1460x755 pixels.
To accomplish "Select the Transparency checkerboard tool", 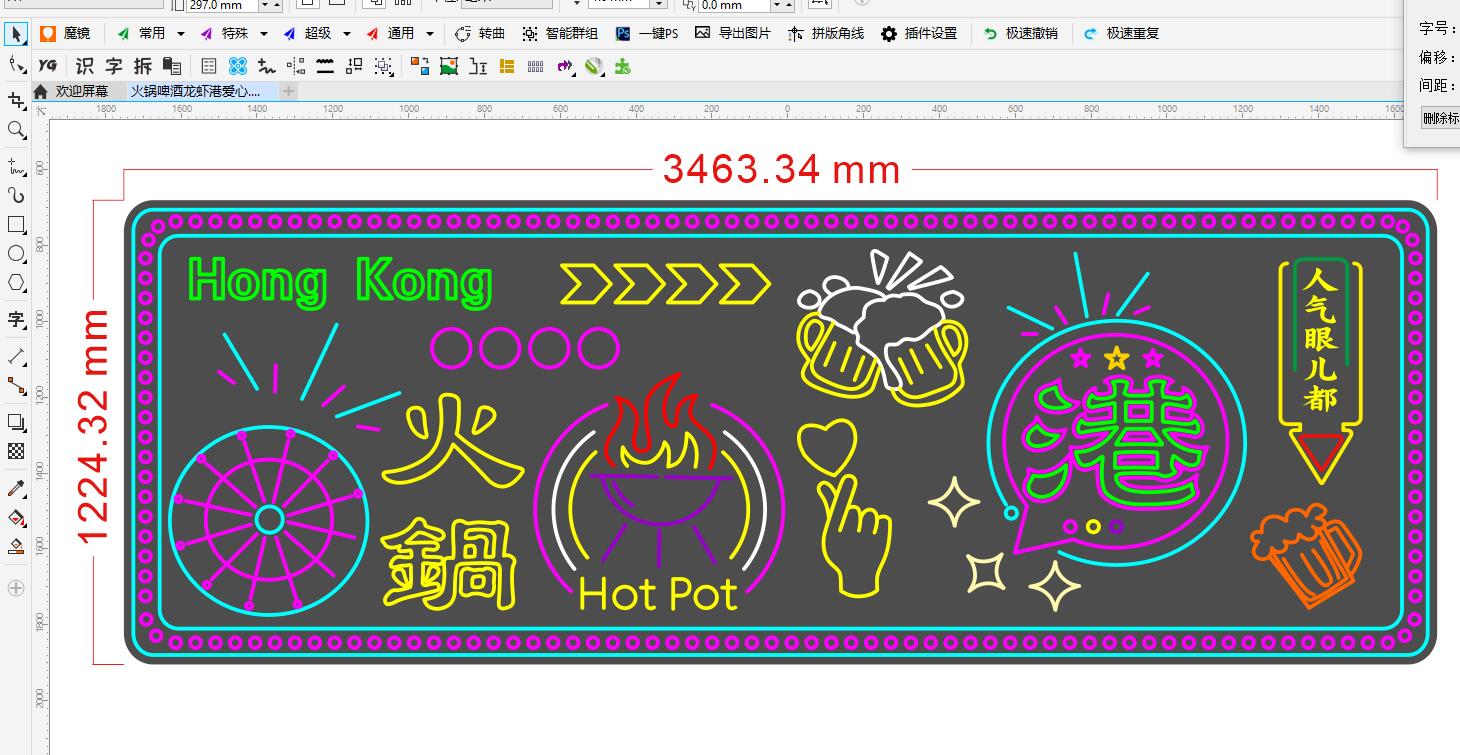I will (16, 451).
